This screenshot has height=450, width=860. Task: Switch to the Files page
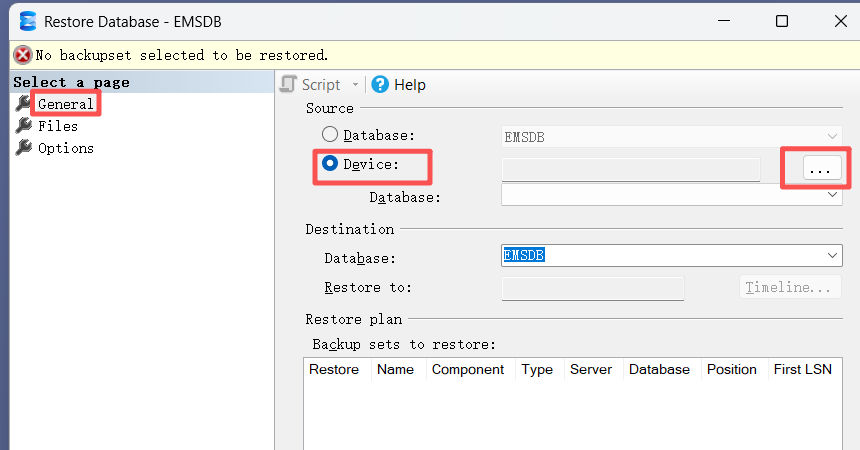[x=58, y=126]
